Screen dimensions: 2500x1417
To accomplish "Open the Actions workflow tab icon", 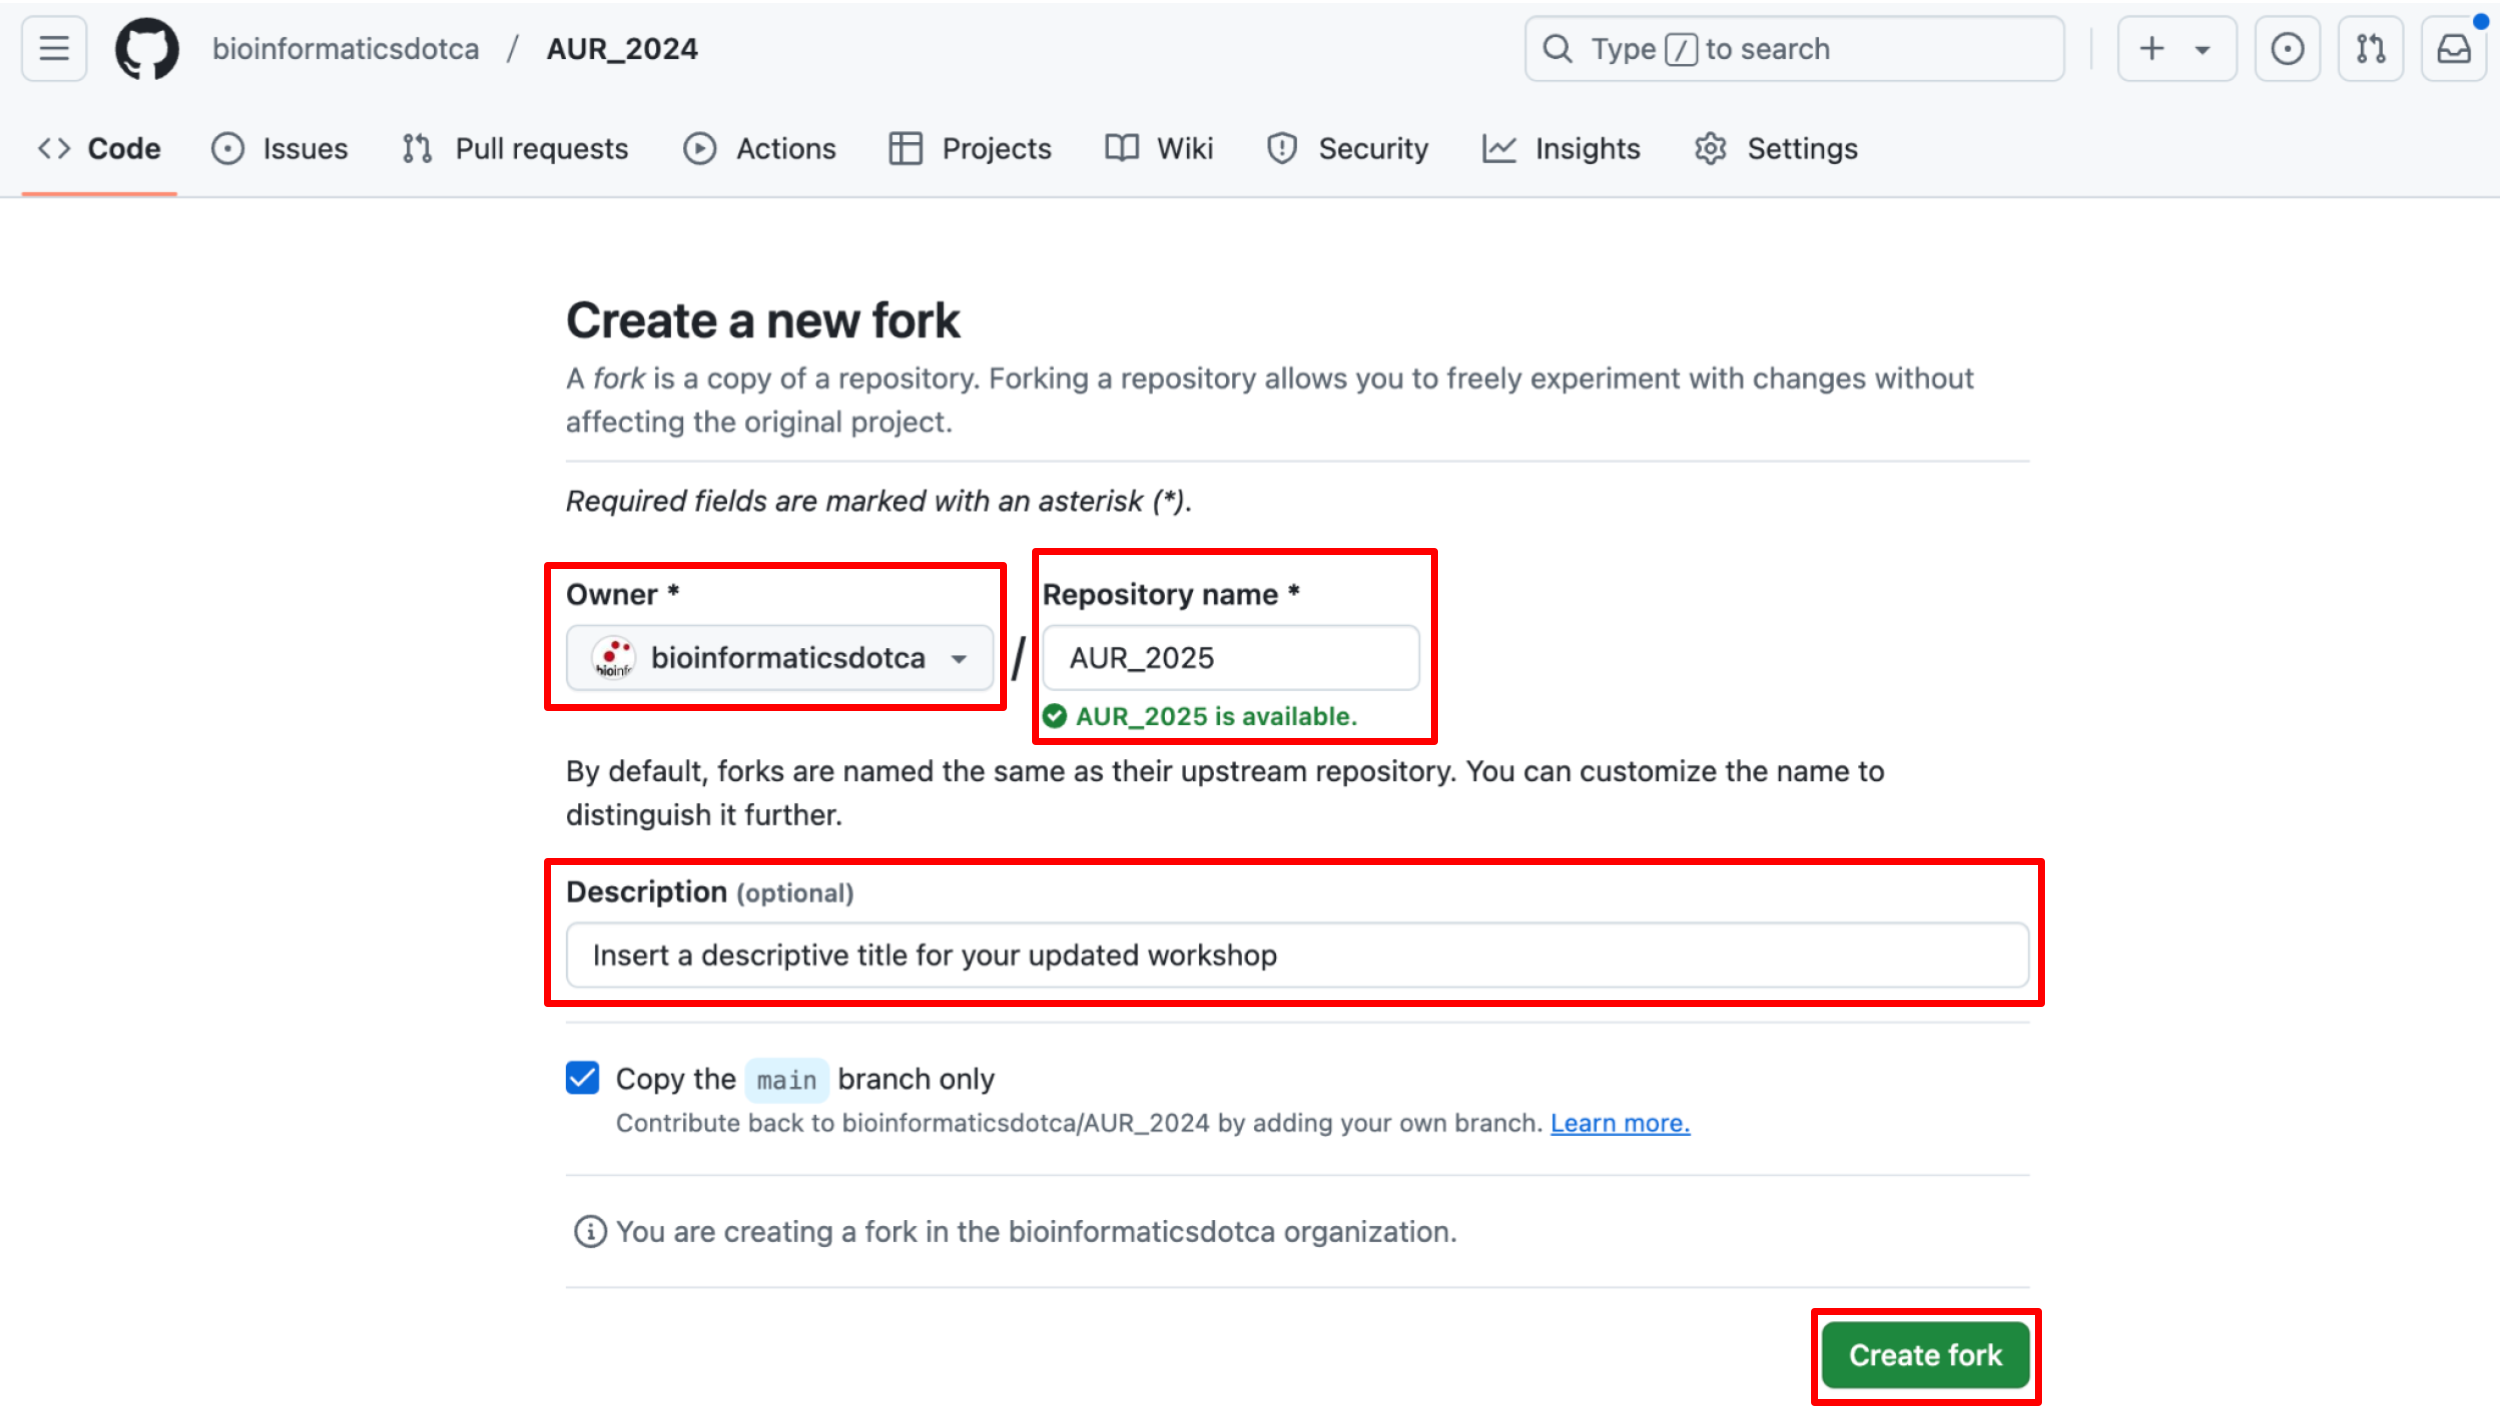I will [701, 148].
